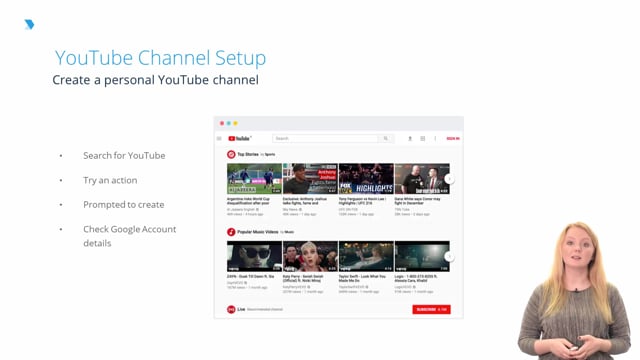The image size is (640, 360).
Task: Click the magnifier search button
Action: click(386, 139)
